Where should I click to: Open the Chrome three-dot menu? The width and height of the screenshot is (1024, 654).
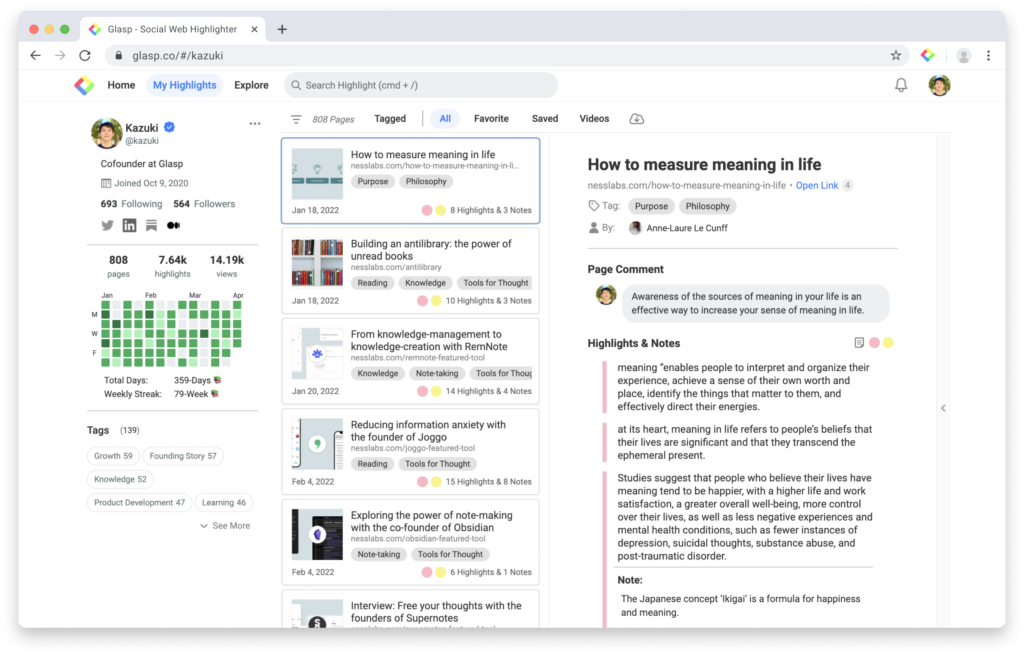click(x=988, y=56)
